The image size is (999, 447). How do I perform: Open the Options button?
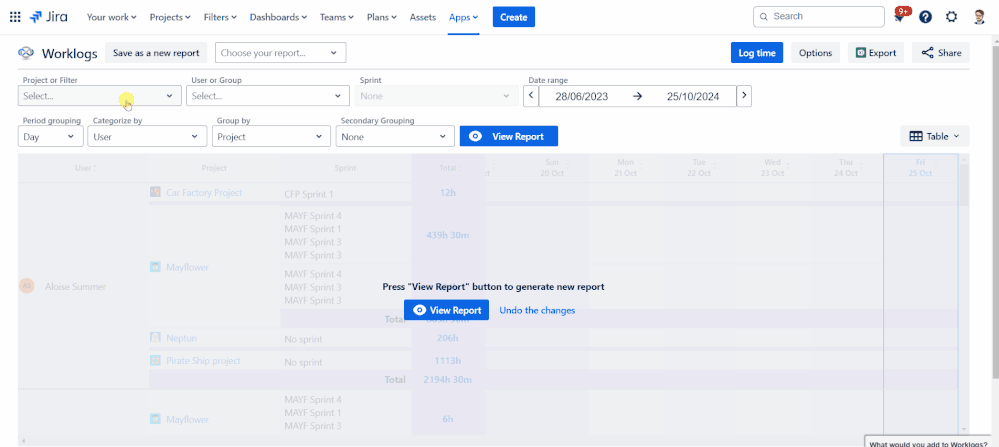point(816,53)
